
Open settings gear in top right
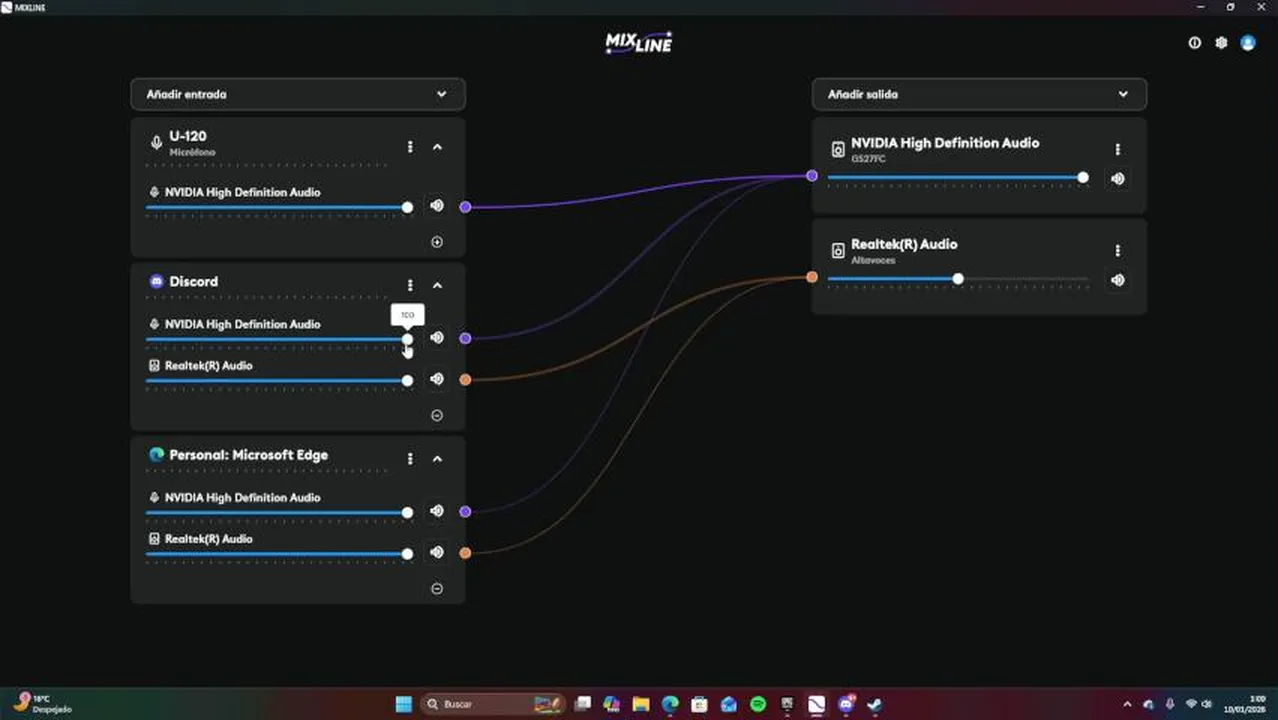[x=1221, y=43]
